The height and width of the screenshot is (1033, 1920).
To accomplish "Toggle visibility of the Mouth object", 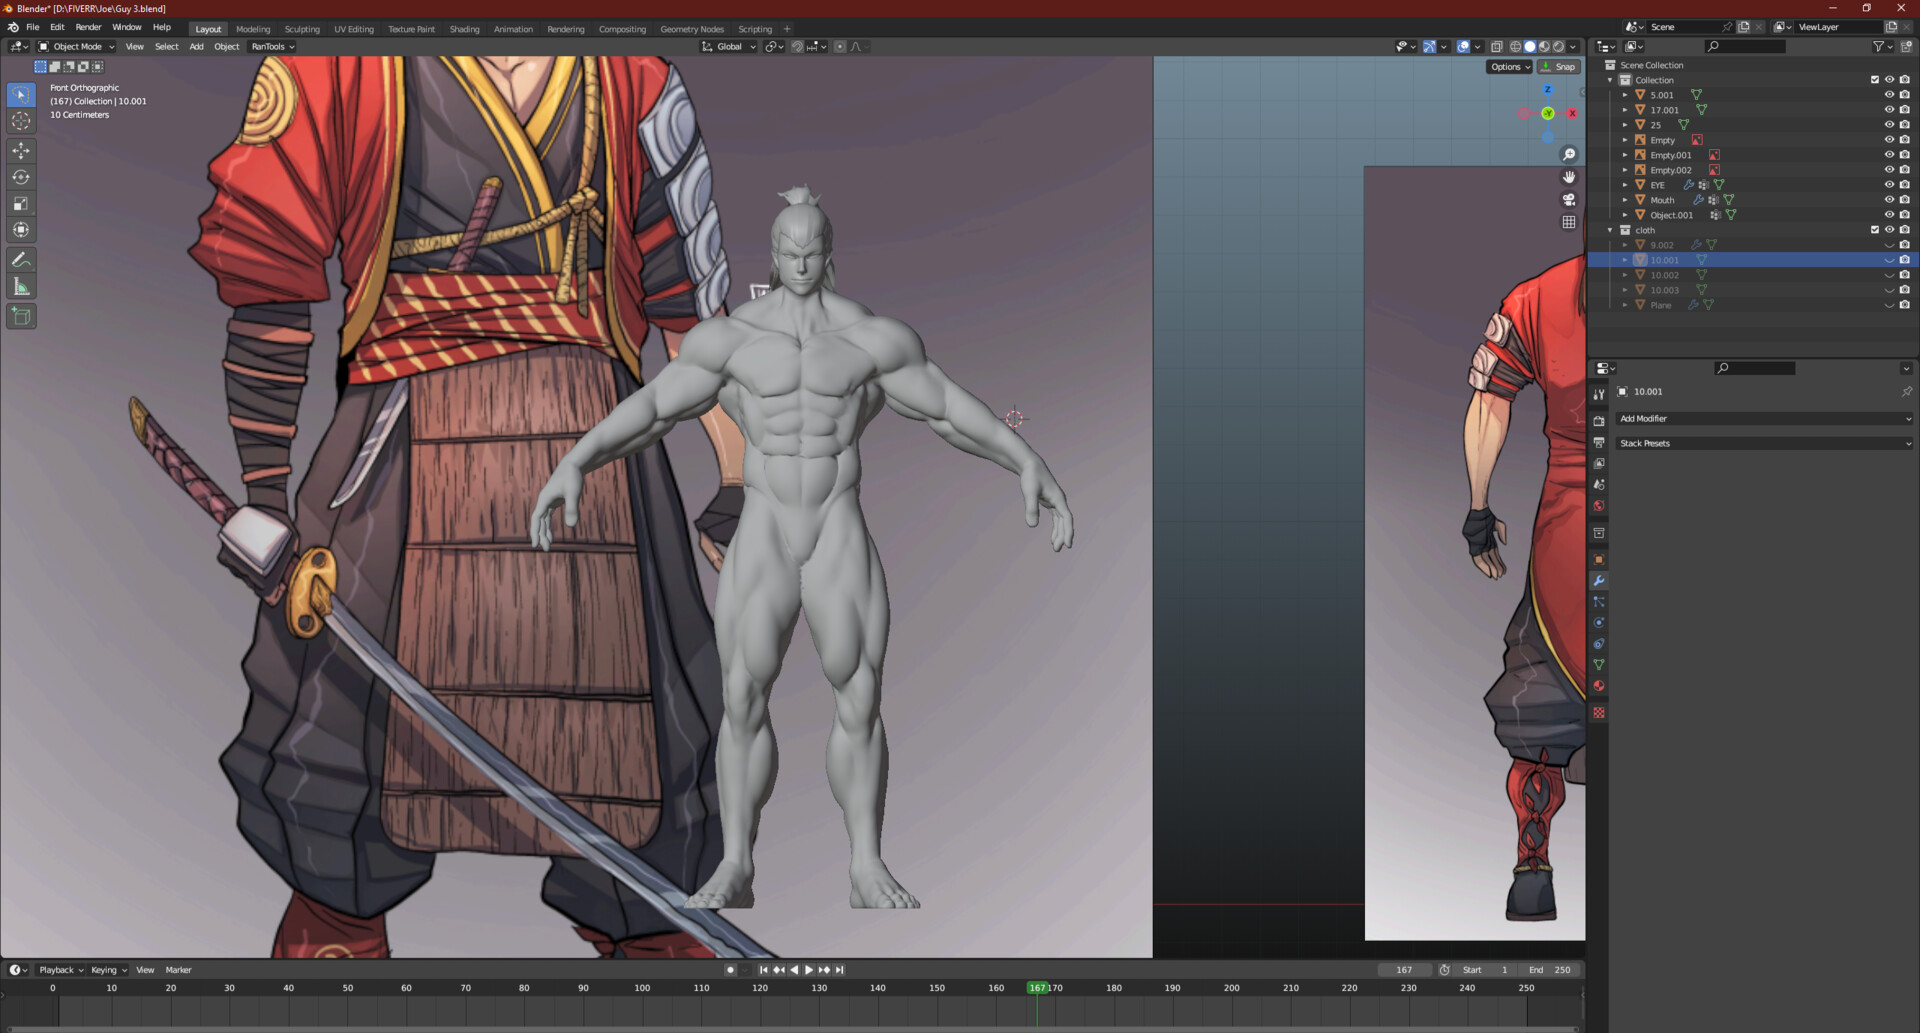I will coord(1889,199).
